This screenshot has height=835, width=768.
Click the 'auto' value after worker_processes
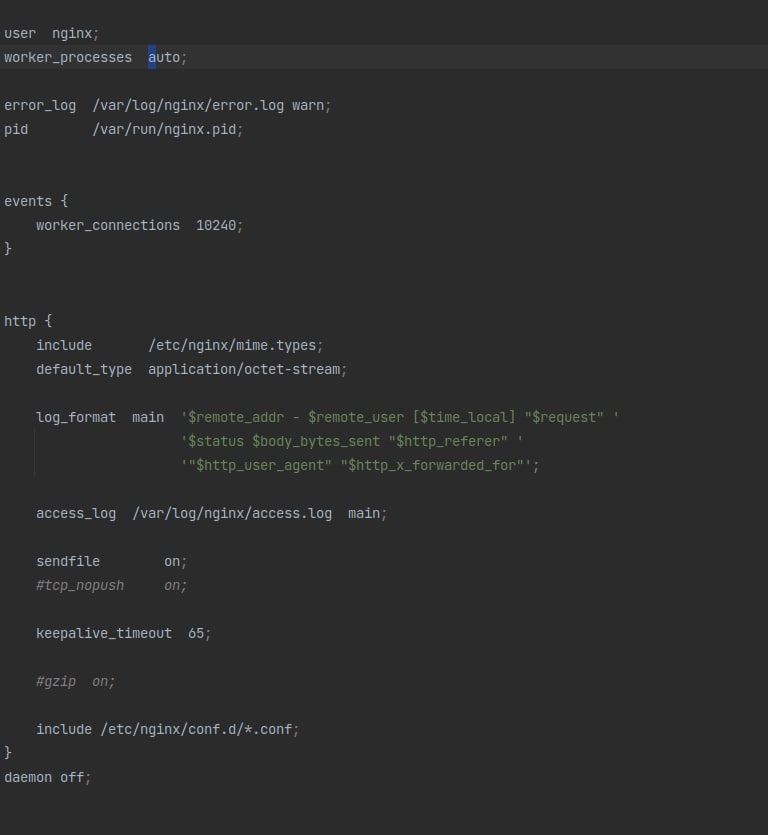(x=164, y=58)
